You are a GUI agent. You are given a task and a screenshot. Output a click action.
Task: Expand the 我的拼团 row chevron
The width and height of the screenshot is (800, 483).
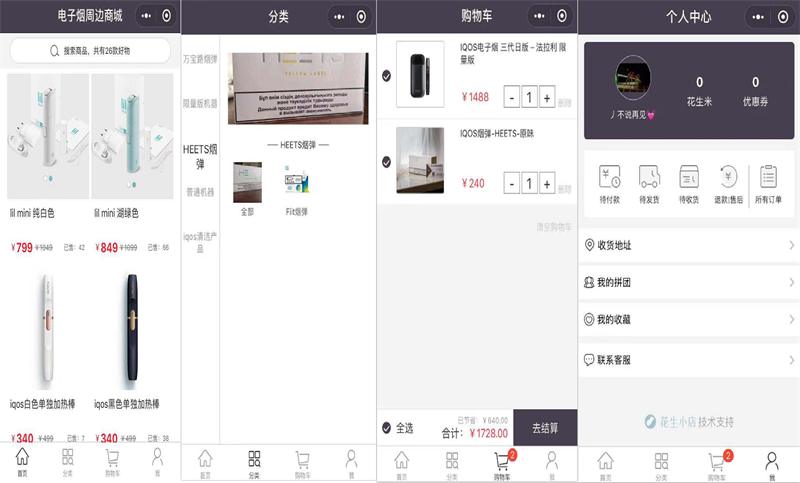(791, 283)
